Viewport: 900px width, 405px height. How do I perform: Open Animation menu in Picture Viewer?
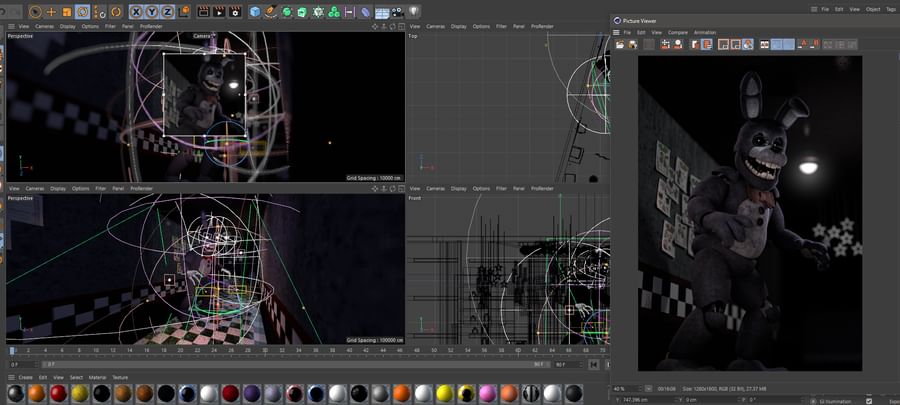[x=705, y=33]
